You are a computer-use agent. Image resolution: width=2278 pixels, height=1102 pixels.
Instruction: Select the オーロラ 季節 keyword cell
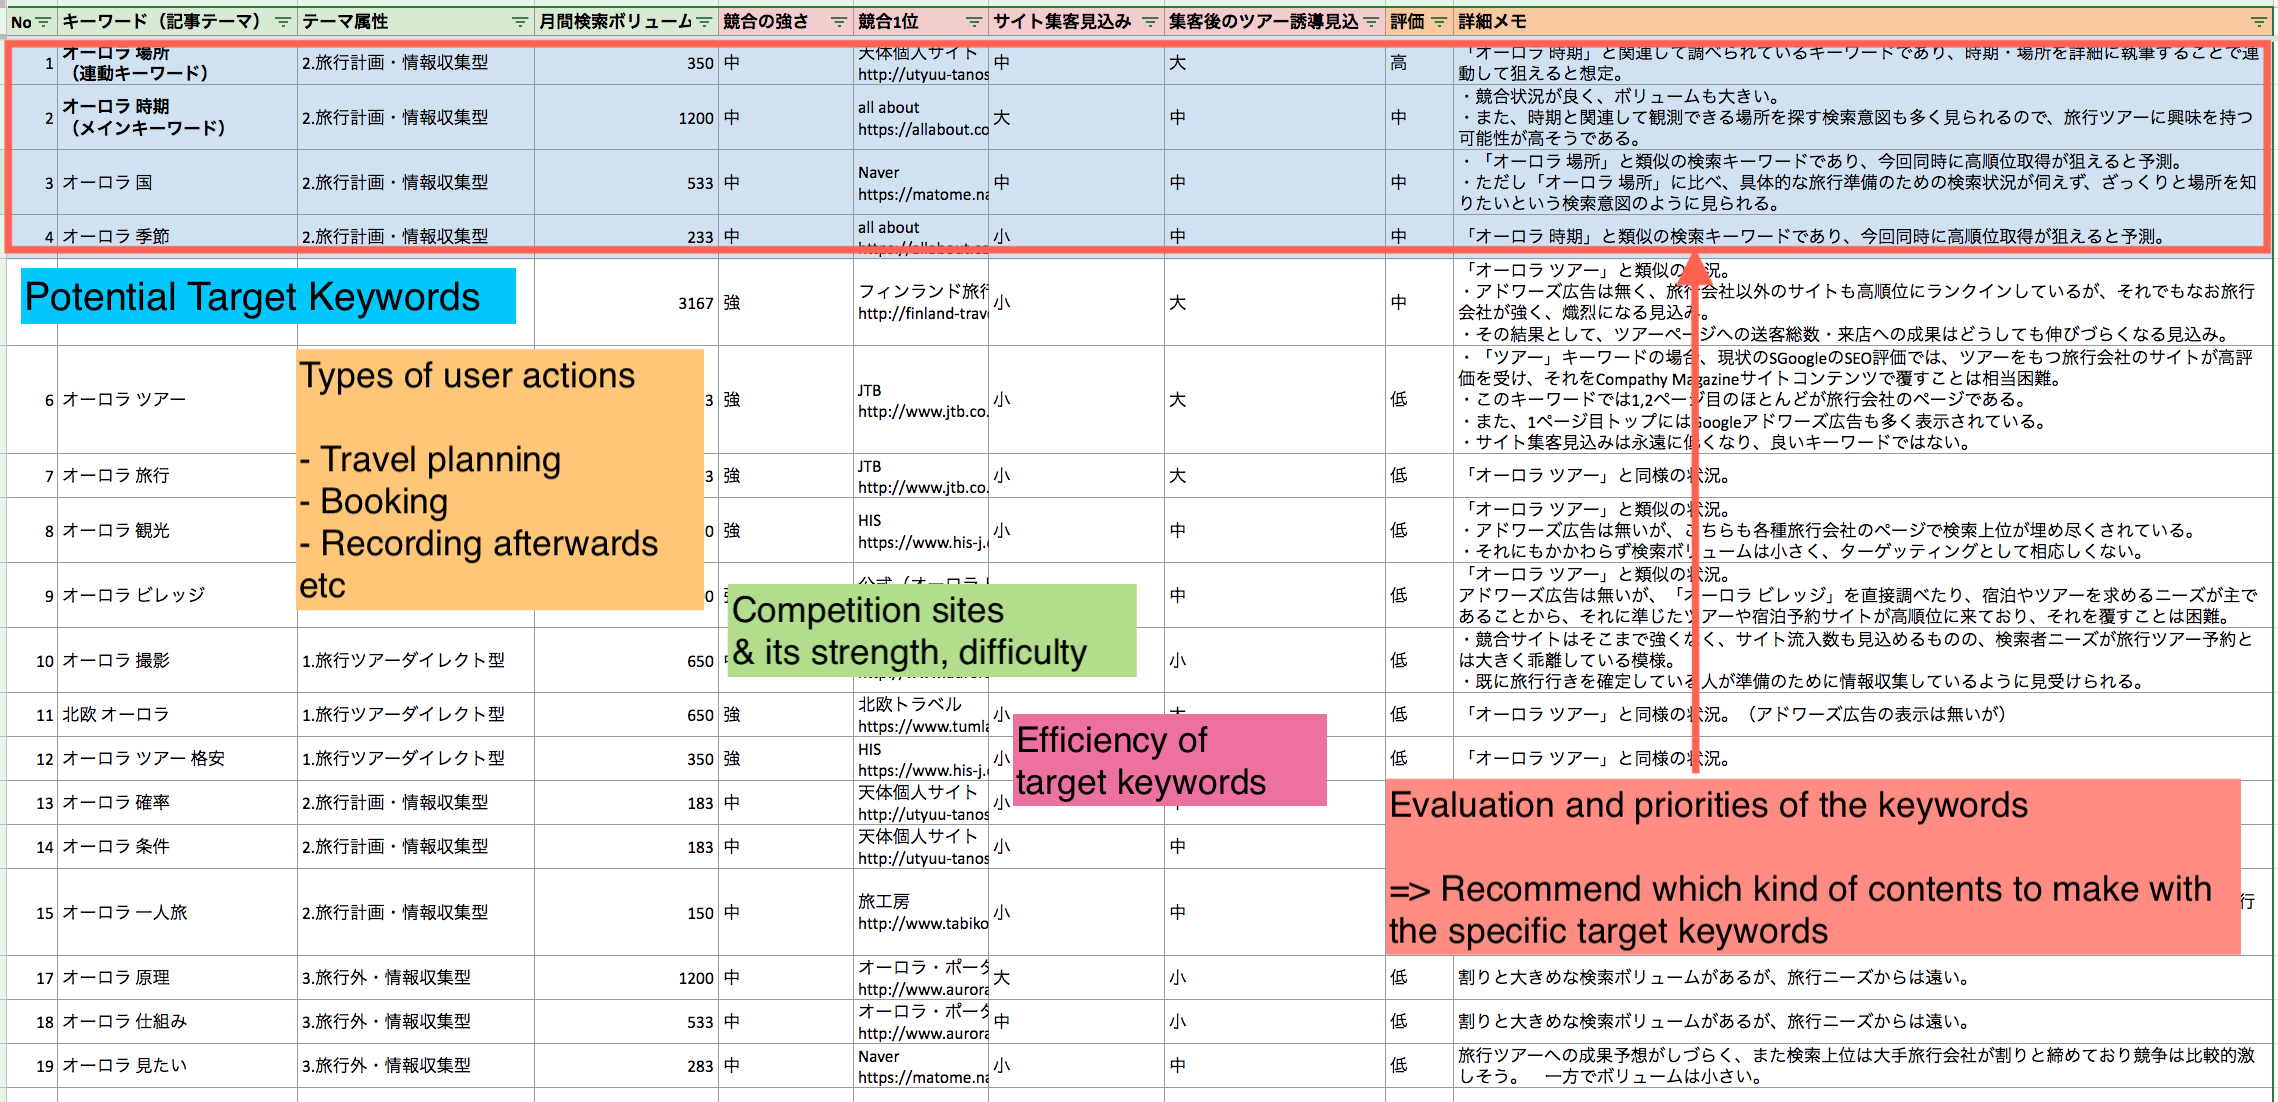point(177,236)
